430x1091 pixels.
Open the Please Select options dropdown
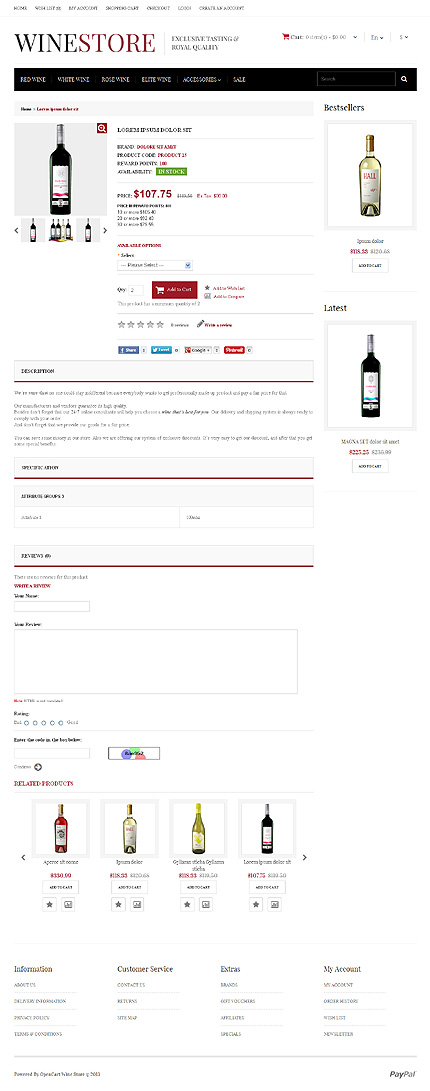[x=155, y=265]
